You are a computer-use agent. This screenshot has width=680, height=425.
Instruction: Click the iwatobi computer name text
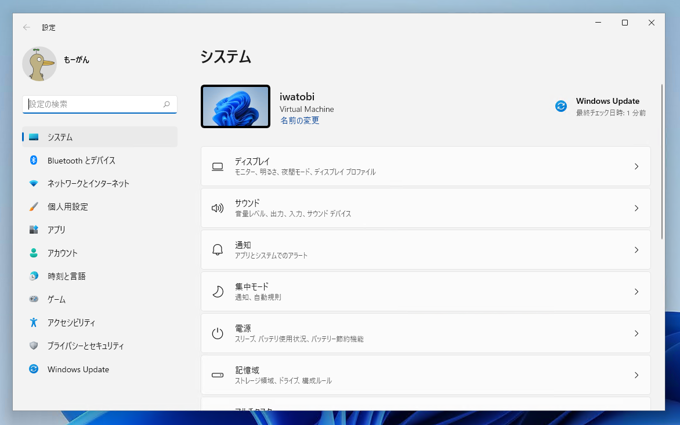(297, 97)
